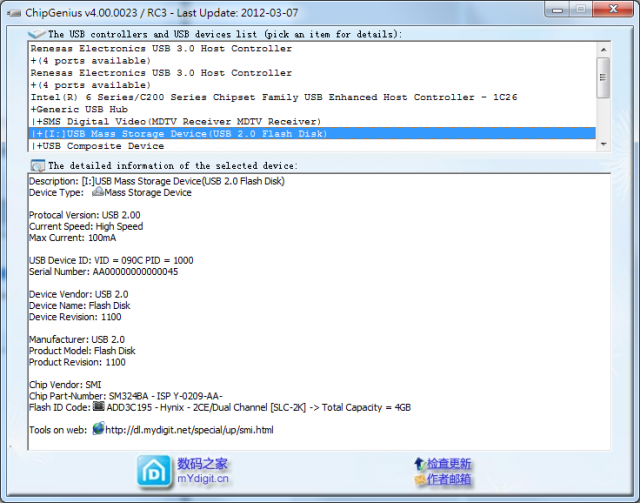Click the globe icon beside tools URL
Viewport: 640px width, 503px height.
tap(98, 429)
